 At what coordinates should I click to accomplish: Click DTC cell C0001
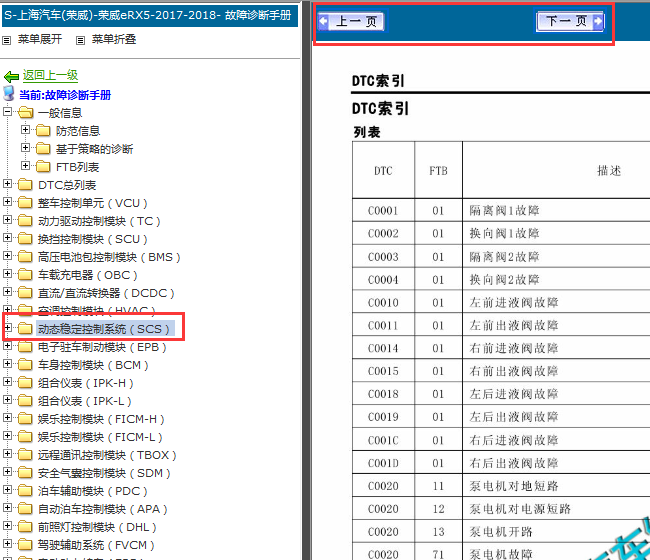383,211
